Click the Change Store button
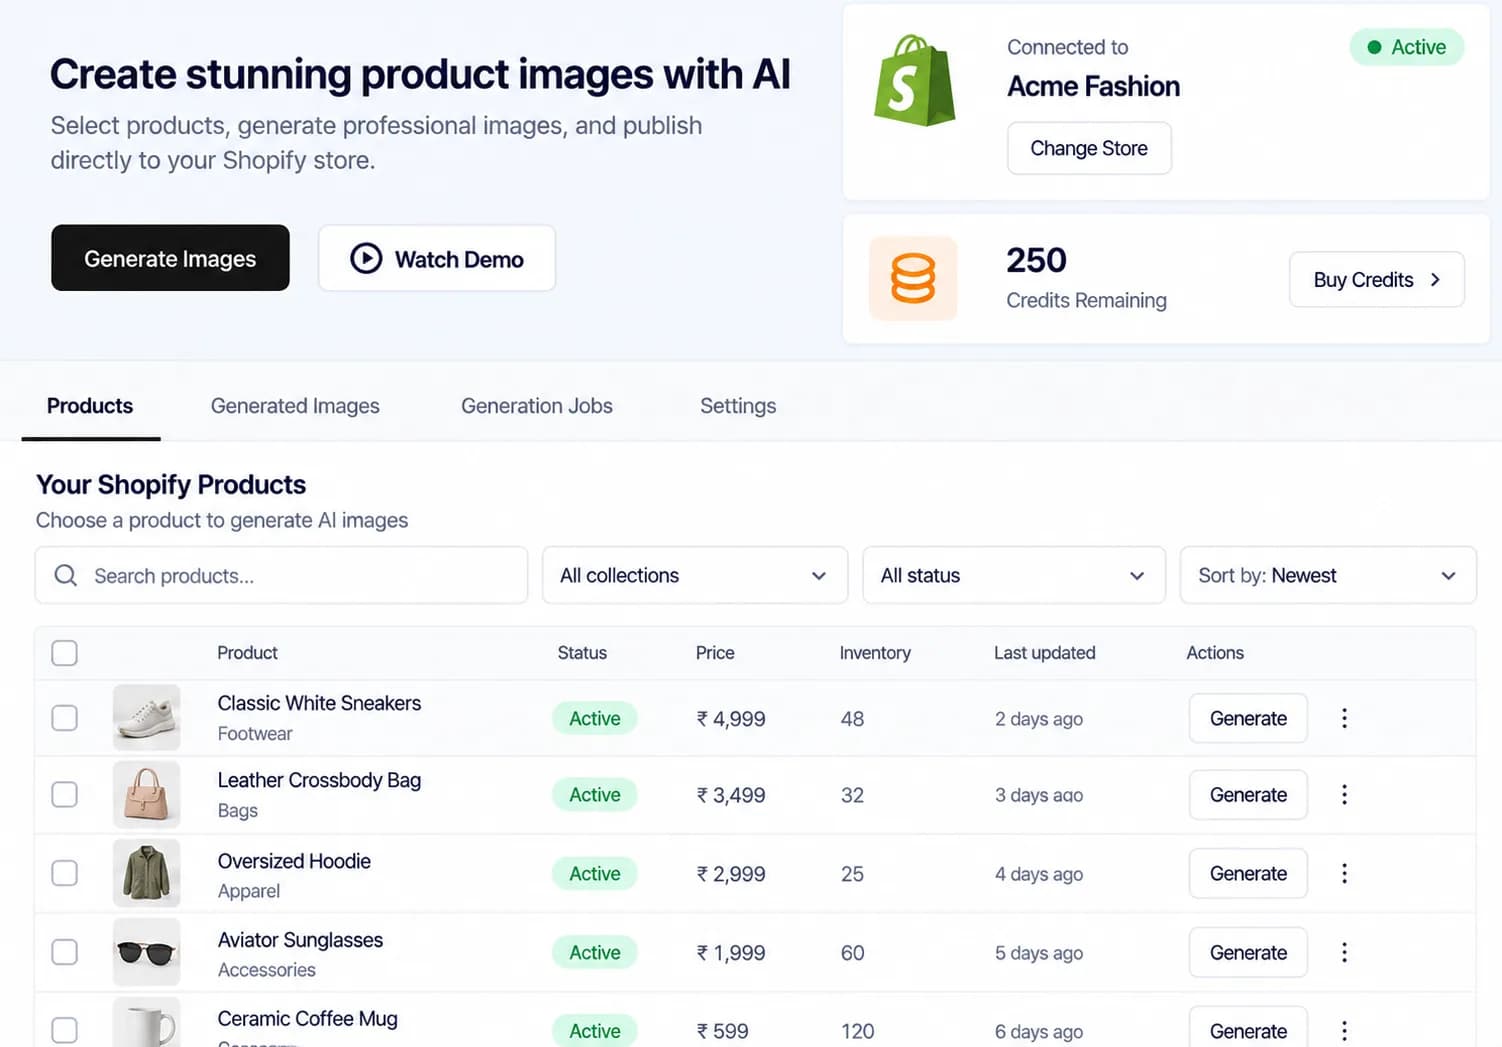Image resolution: width=1502 pixels, height=1047 pixels. pyautogui.click(x=1089, y=148)
